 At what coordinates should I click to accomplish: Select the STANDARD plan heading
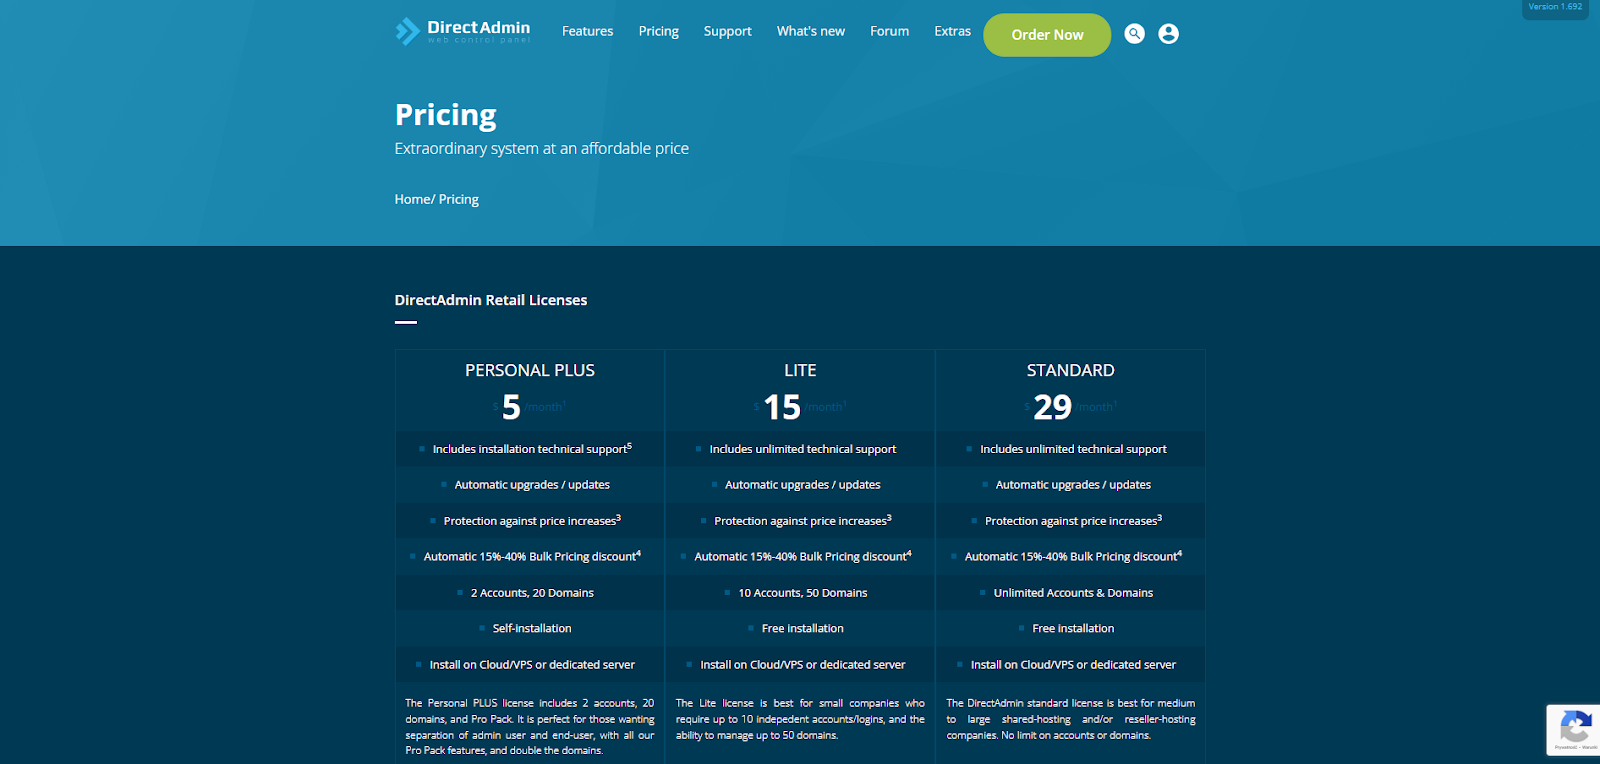(x=1070, y=370)
